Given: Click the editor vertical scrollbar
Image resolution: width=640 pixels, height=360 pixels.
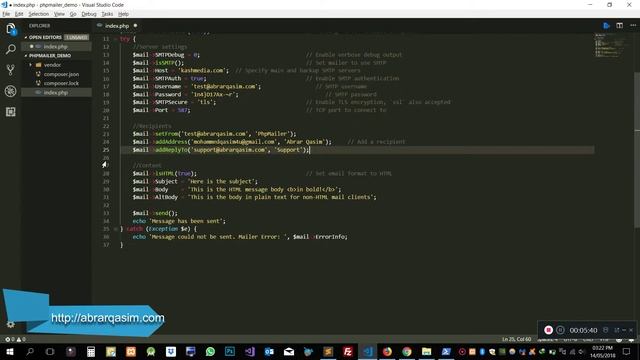Looking at the screenshot, I should pos(637,150).
